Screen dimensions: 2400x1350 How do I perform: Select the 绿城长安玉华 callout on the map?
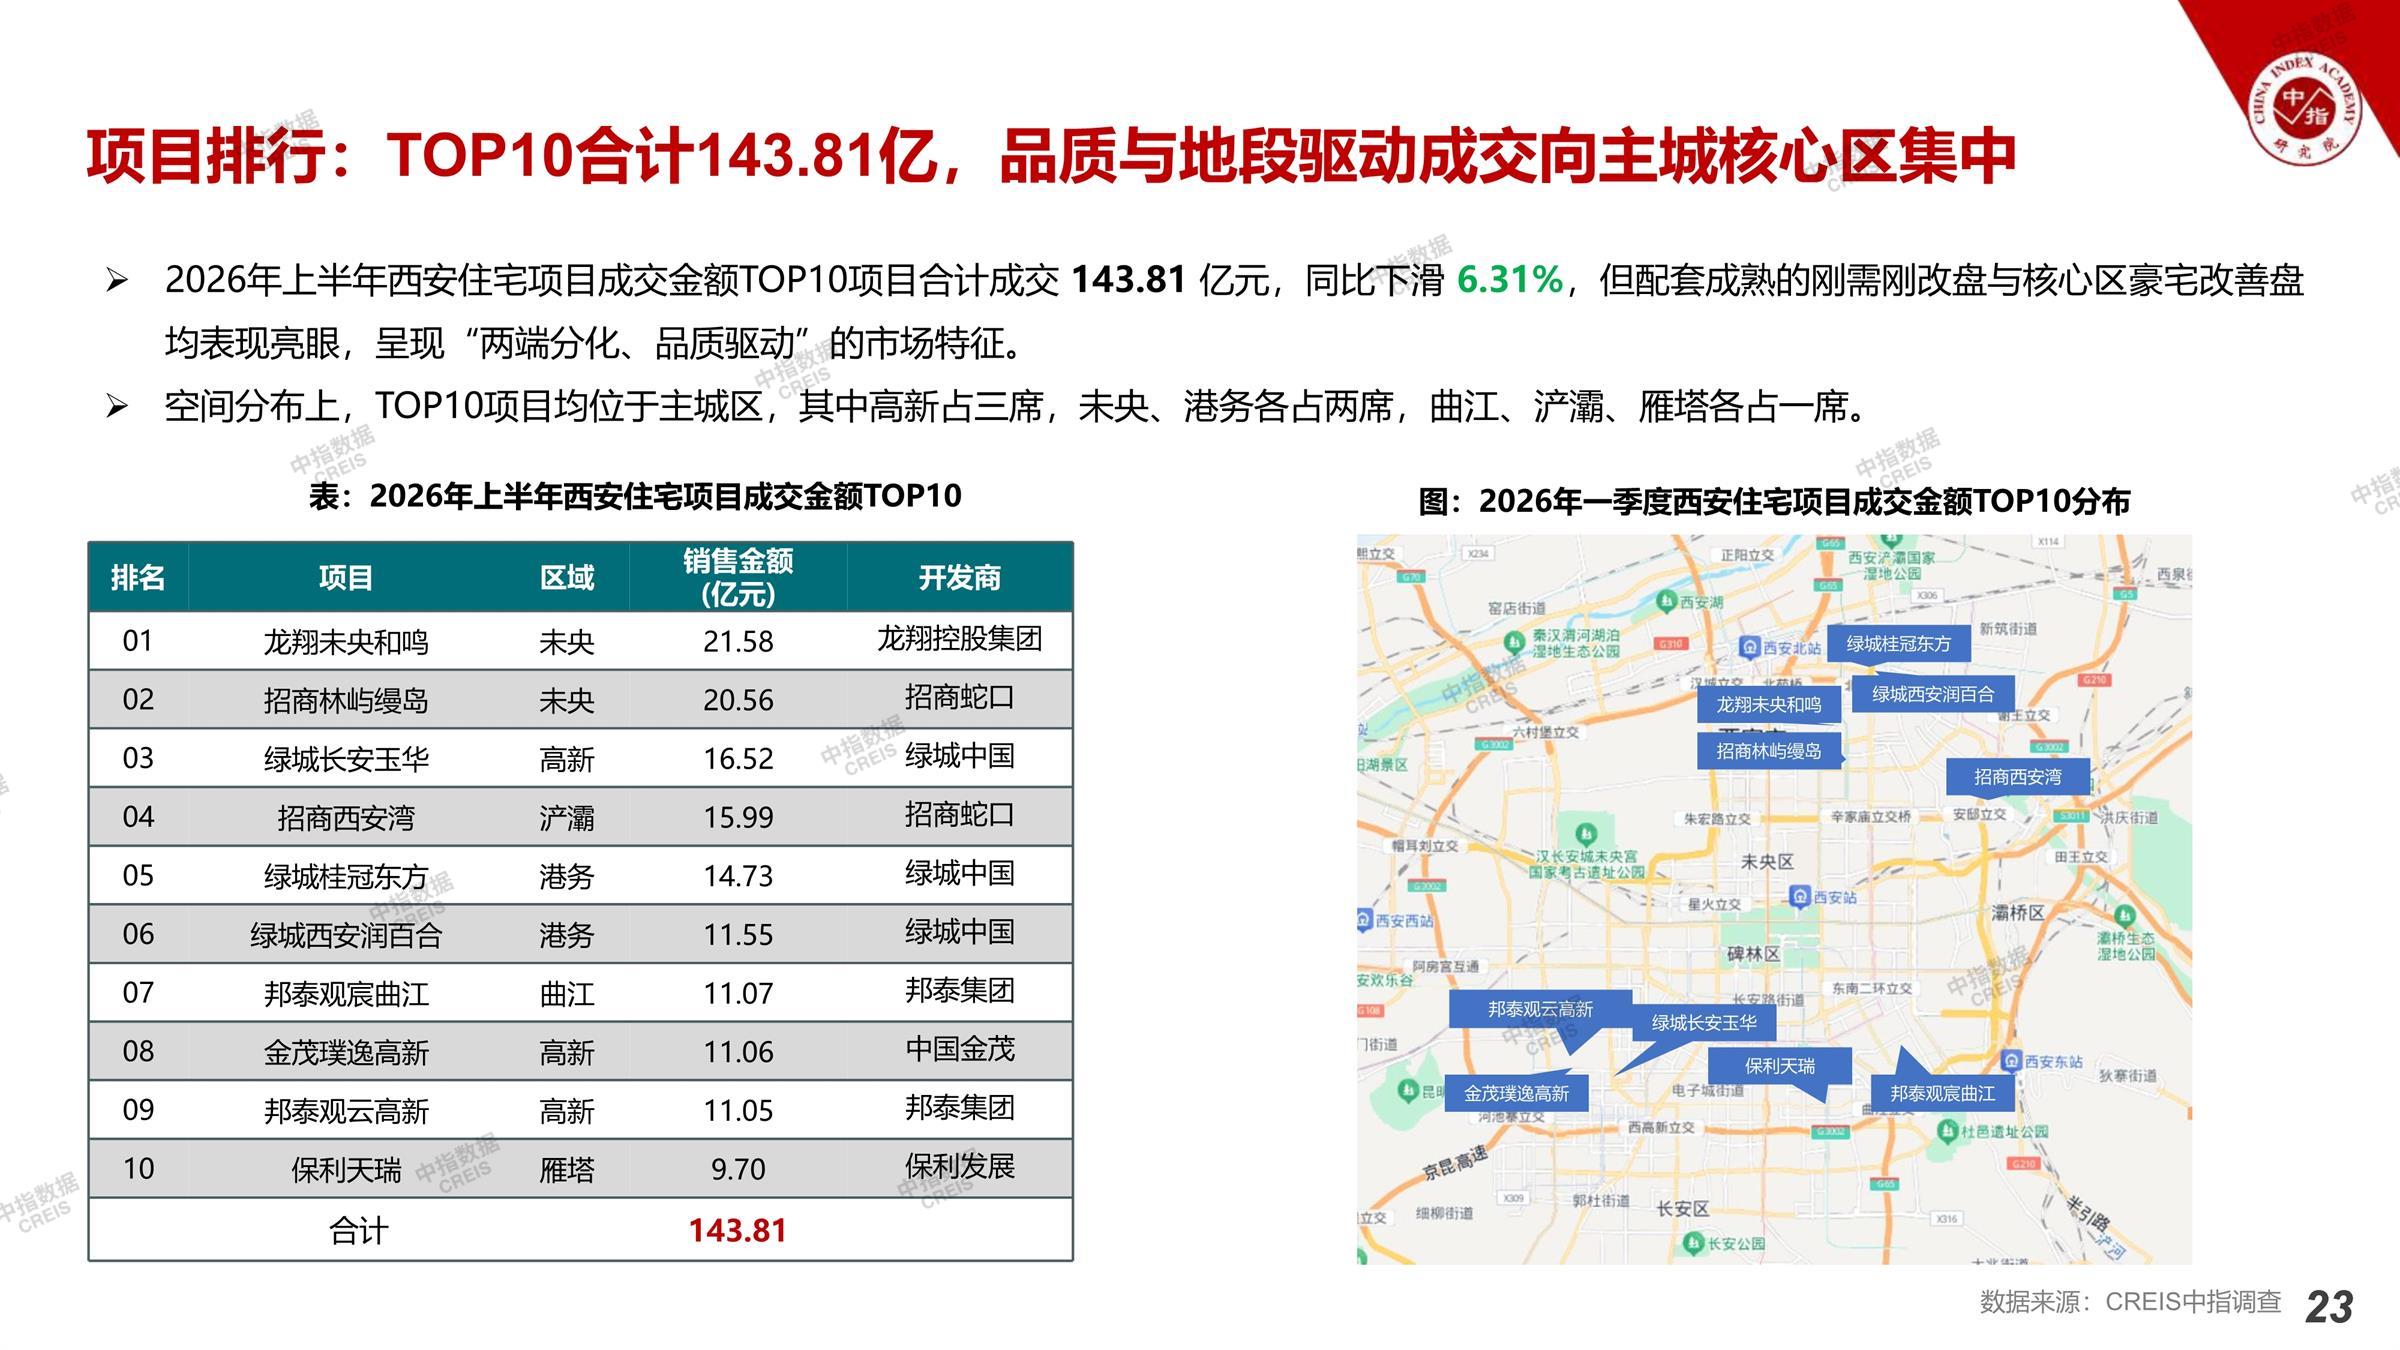tap(1704, 1022)
